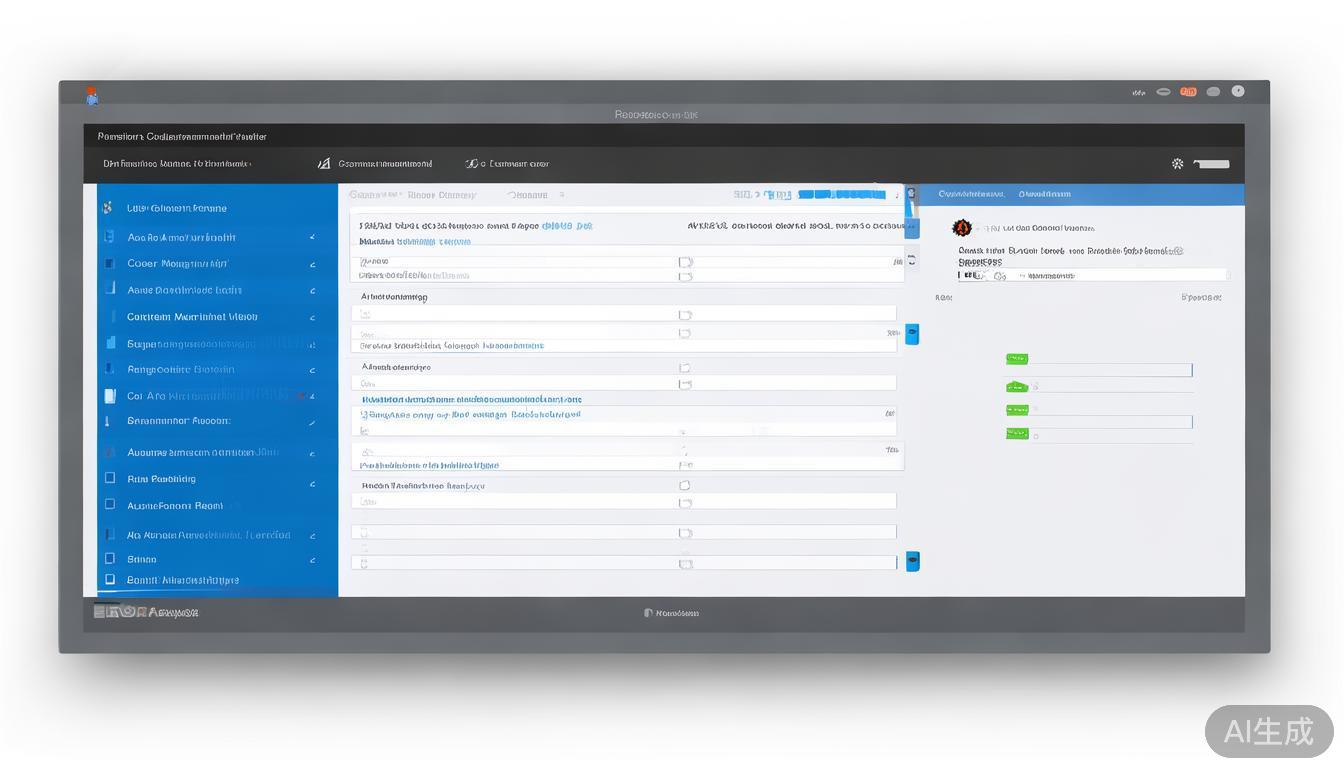
Task: Tick the checkbox in the last sidebar row
Action: (110, 580)
